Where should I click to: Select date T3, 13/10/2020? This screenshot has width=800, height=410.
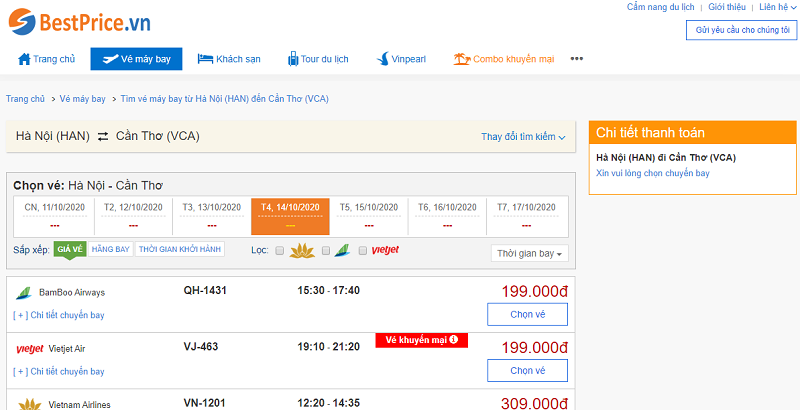coord(212,216)
